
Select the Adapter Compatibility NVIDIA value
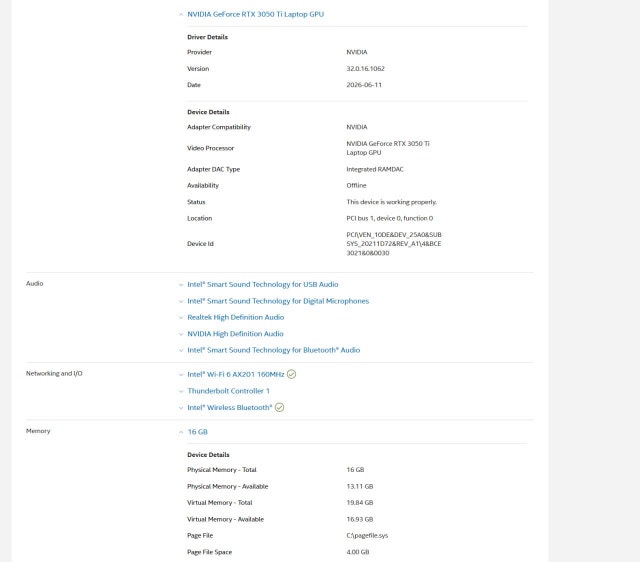coord(357,127)
